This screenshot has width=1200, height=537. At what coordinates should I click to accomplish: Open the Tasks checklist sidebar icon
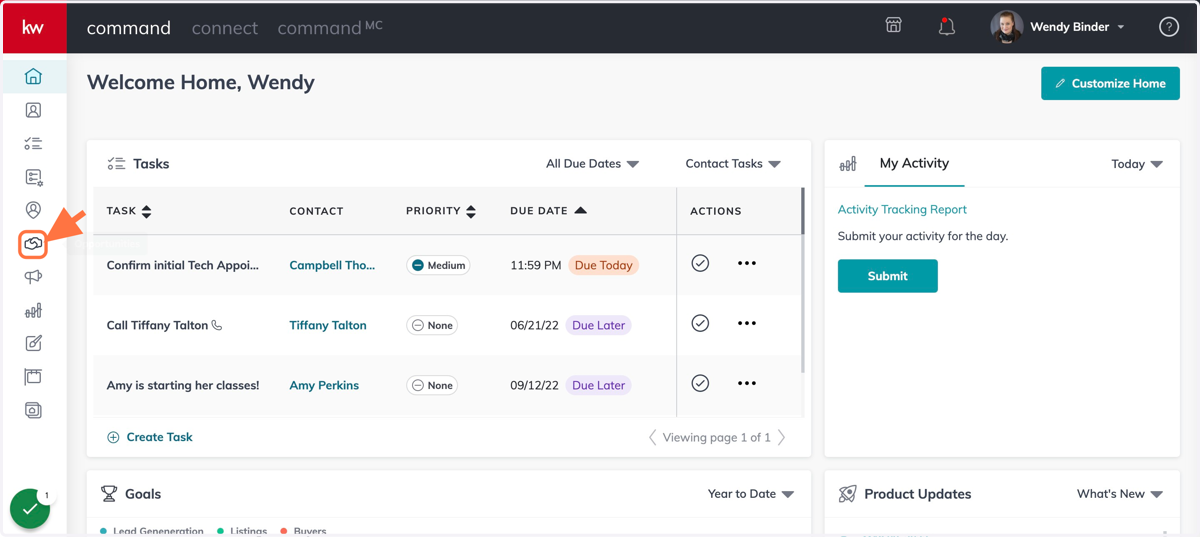tap(33, 144)
